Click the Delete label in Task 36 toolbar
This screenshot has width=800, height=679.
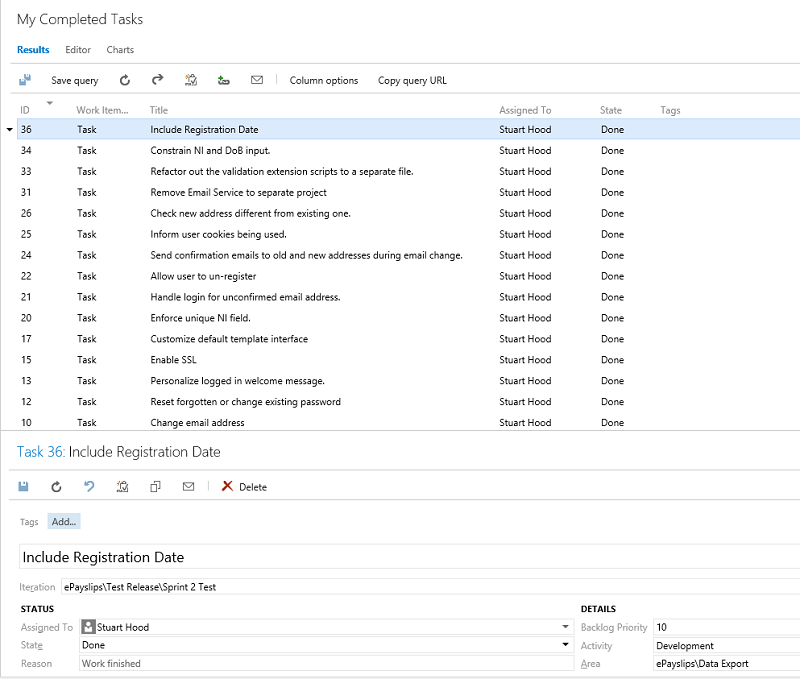pyautogui.click(x=253, y=487)
